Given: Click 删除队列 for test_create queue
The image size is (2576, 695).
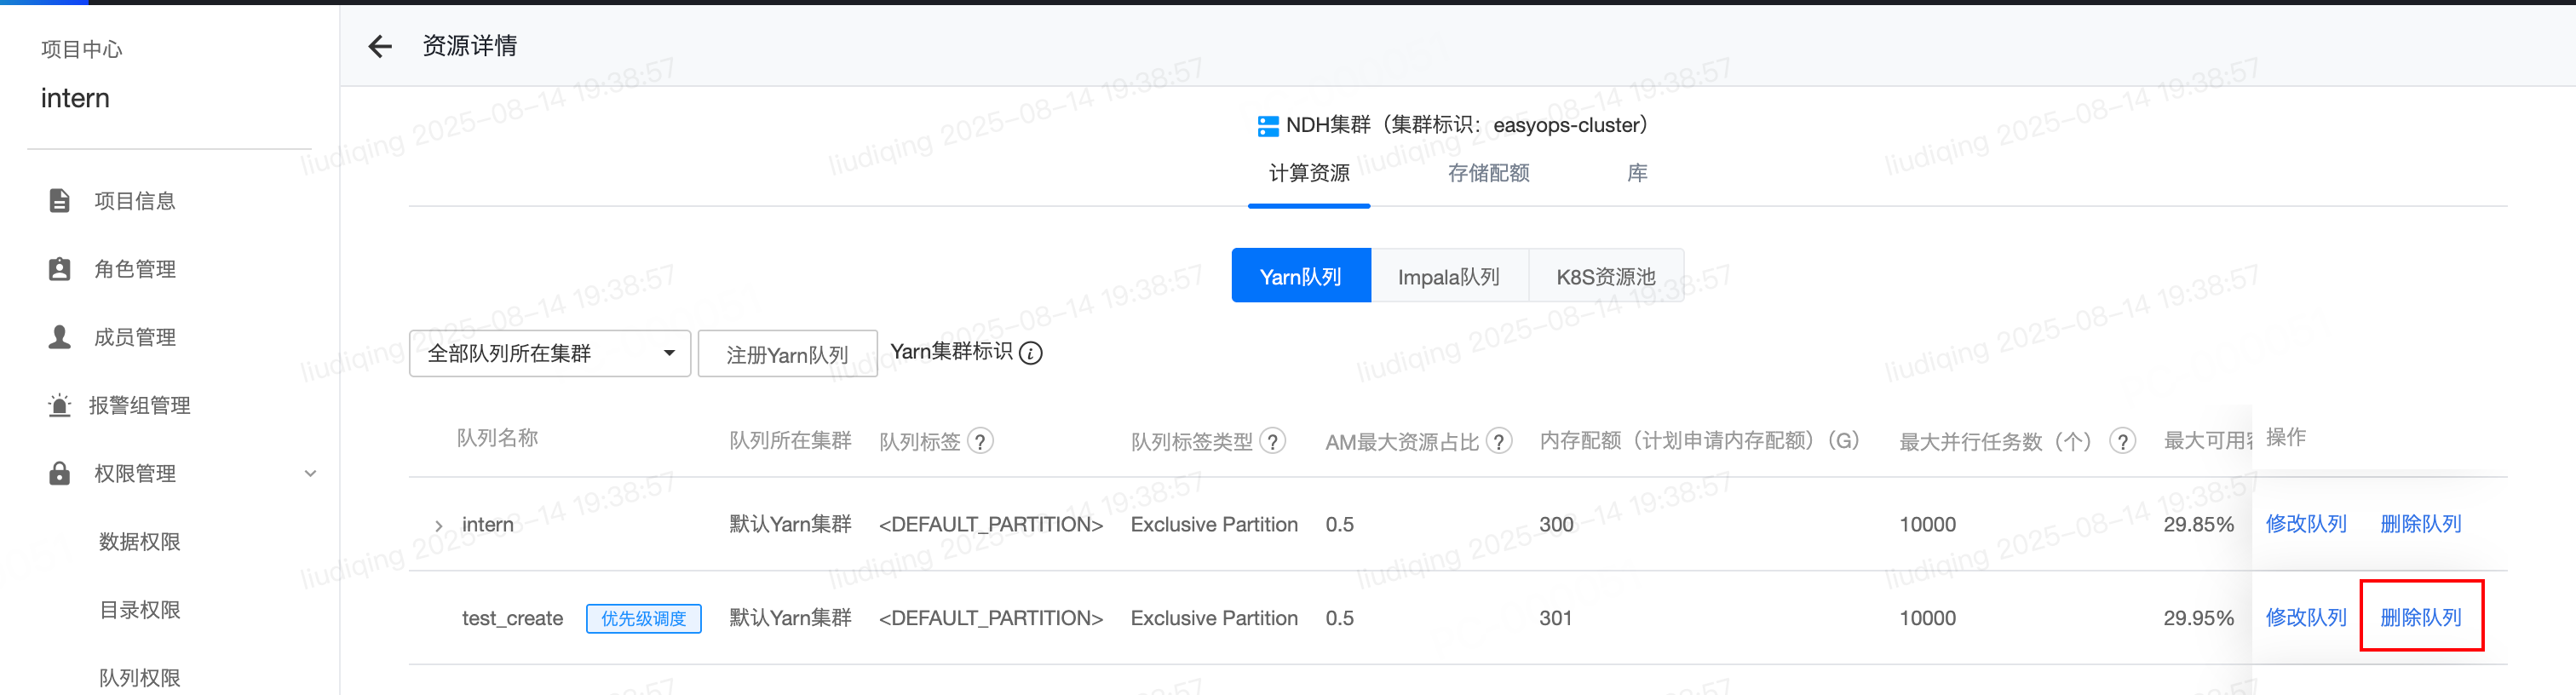Looking at the screenshot, I should (2420, 617).
